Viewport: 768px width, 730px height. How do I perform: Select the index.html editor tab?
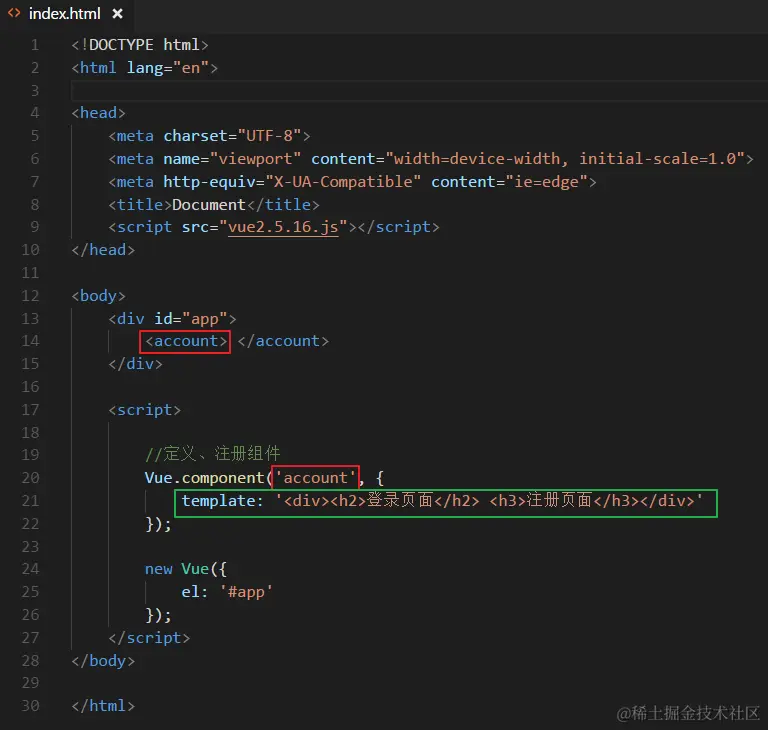pos(66,14)
